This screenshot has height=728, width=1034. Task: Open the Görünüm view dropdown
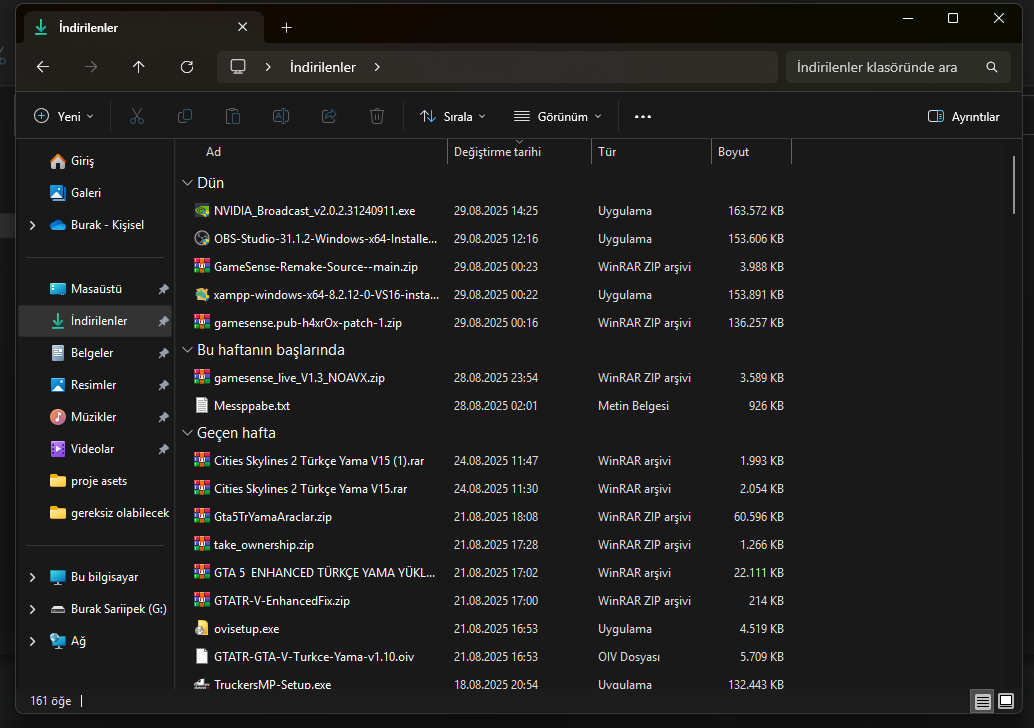click(558, 116)
